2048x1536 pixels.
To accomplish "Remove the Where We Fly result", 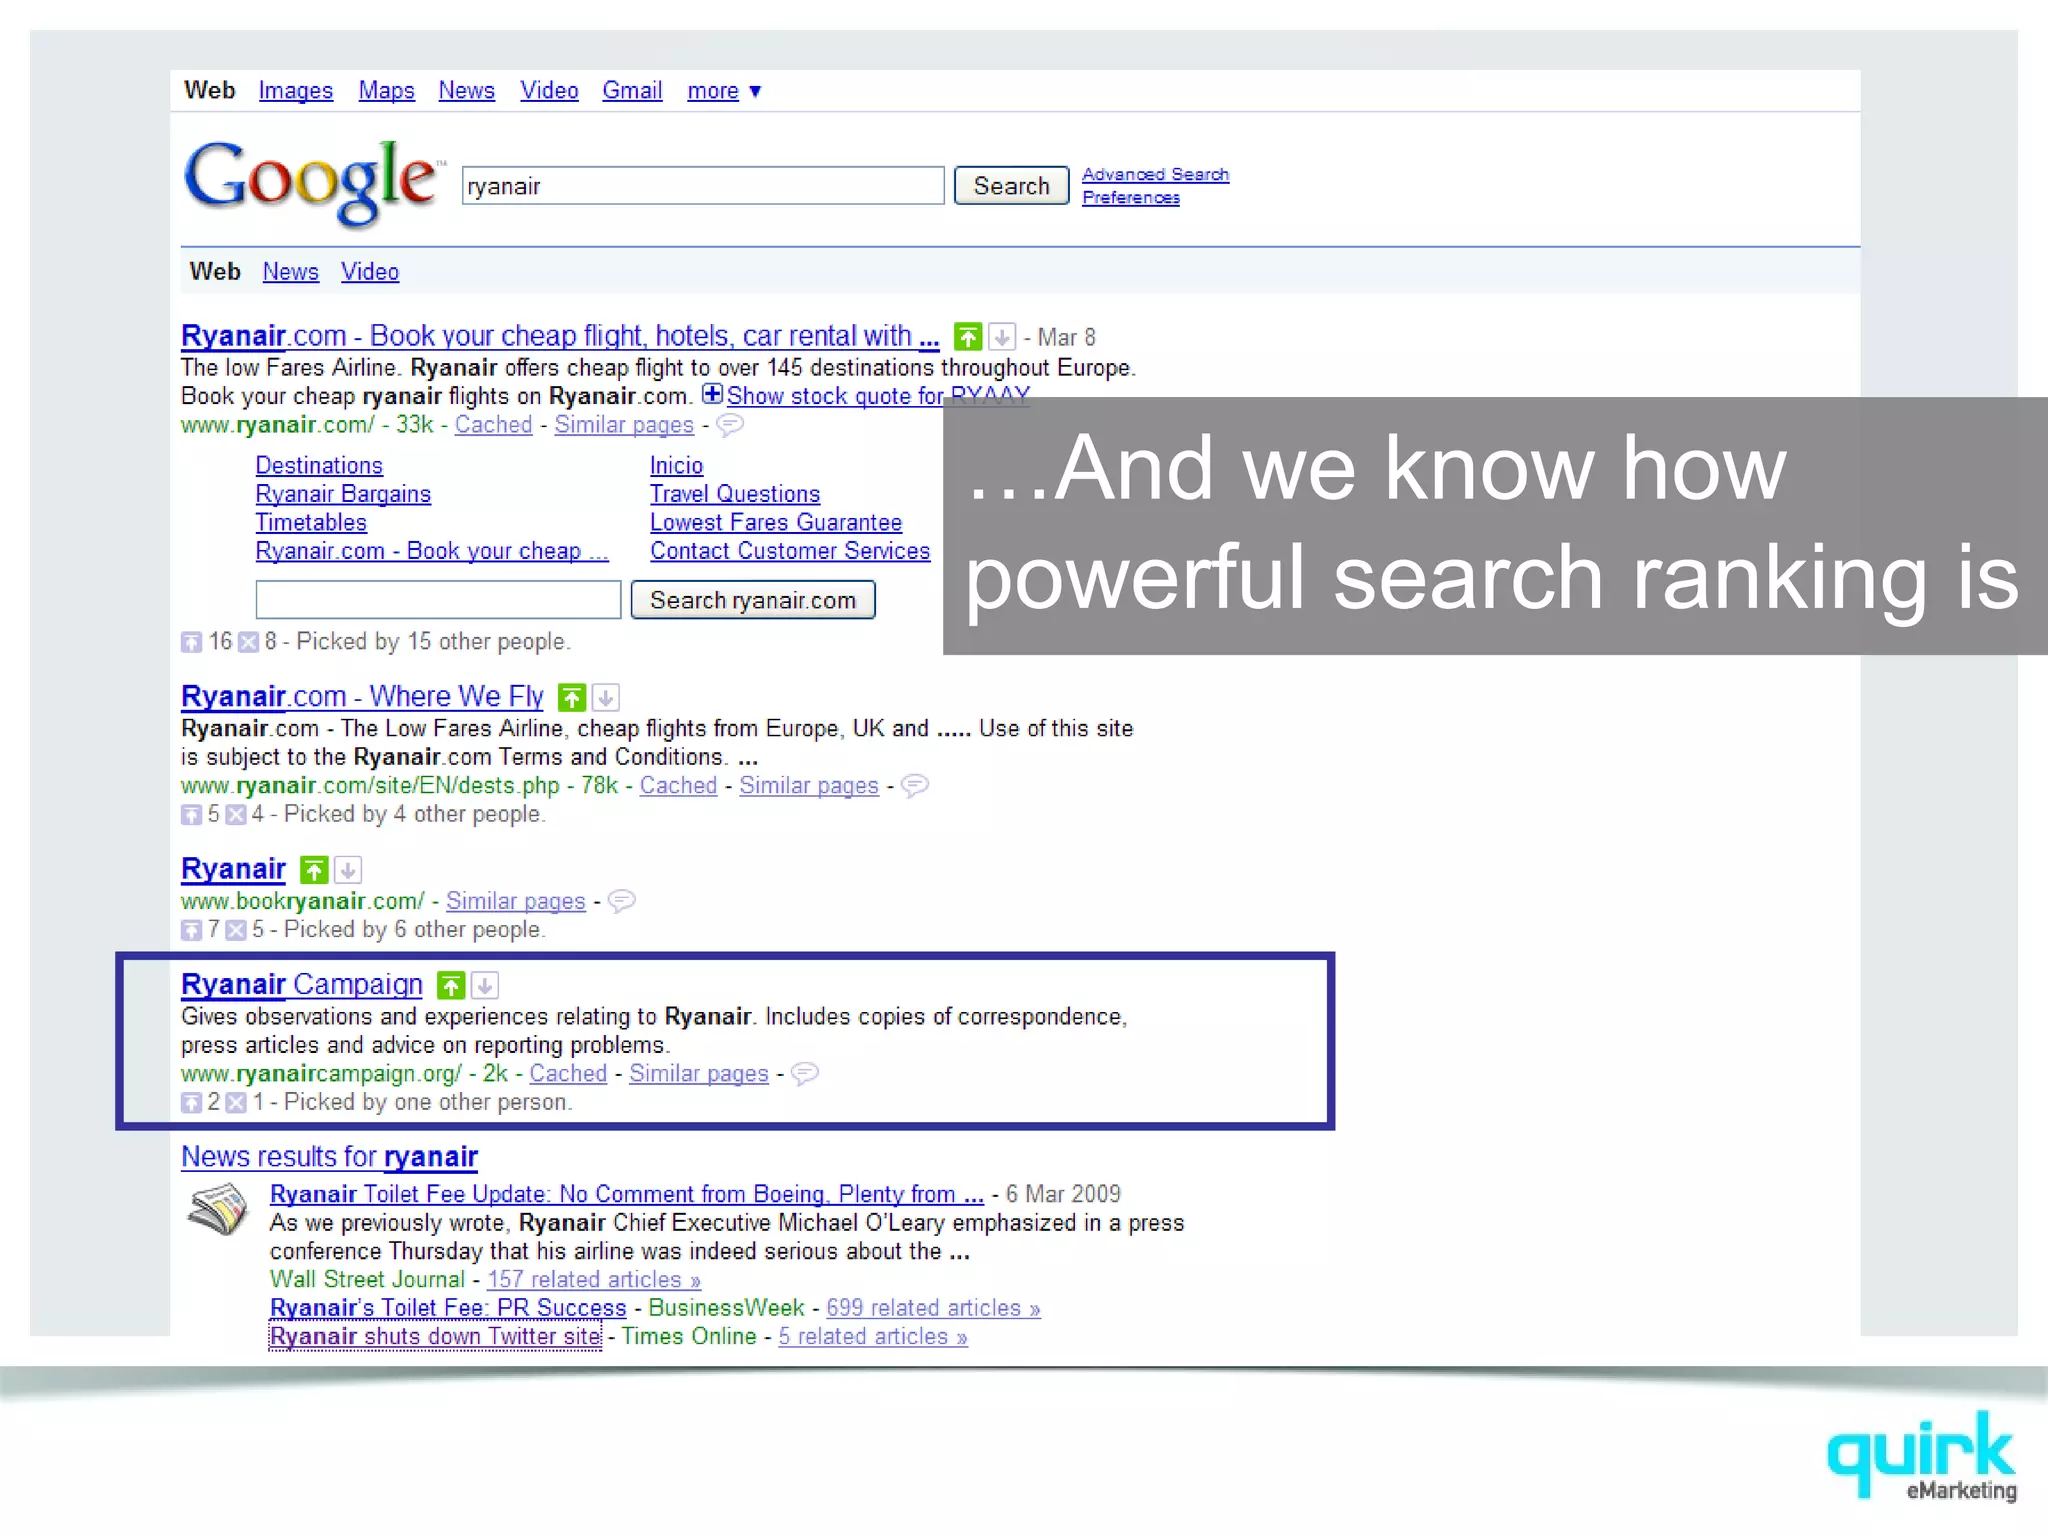I will (x=606, y=697).
